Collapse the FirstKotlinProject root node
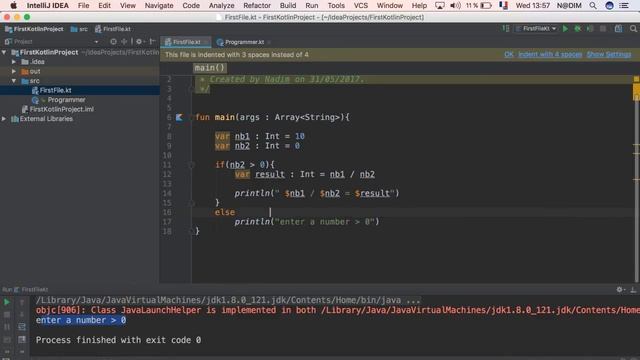This screenshot has height=360, width=640. [4, 52]
